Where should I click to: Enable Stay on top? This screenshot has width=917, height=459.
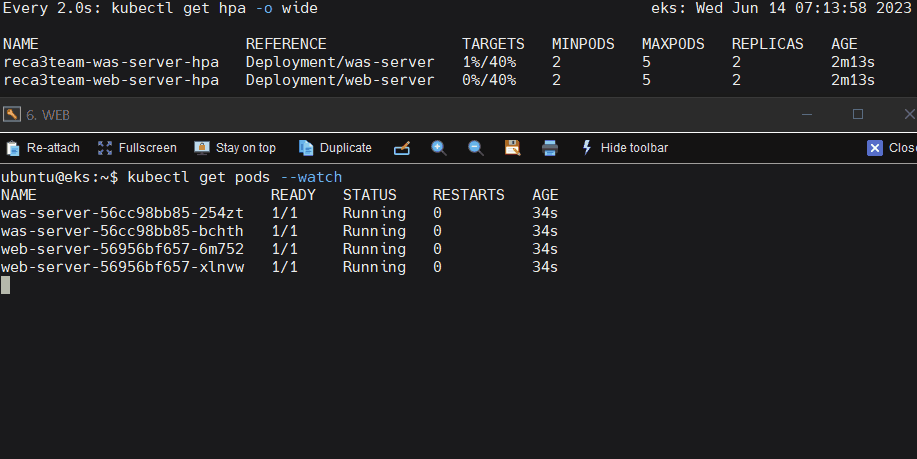pos(235,148)
